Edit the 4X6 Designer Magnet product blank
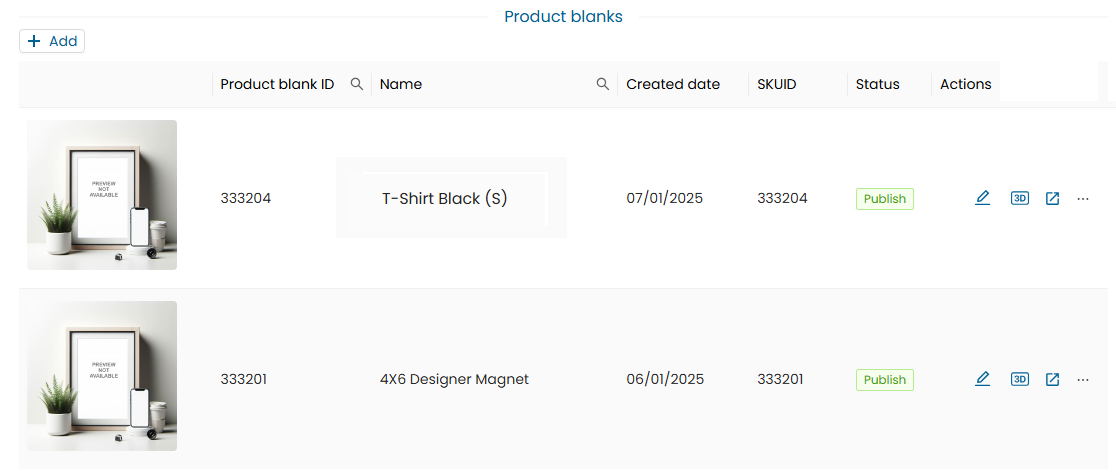Image resolution: width=1116 pixels, height=473 pixels. tap(982, 379)
